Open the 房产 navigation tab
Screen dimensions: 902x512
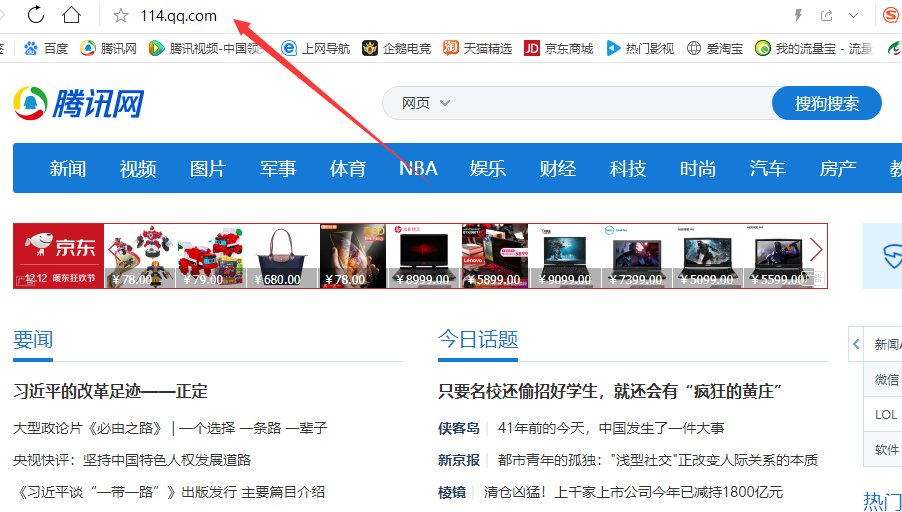pos(838,169)
